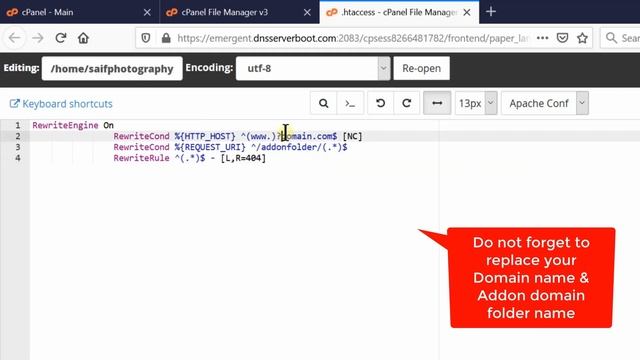Undo the last edit

point(380,103)
